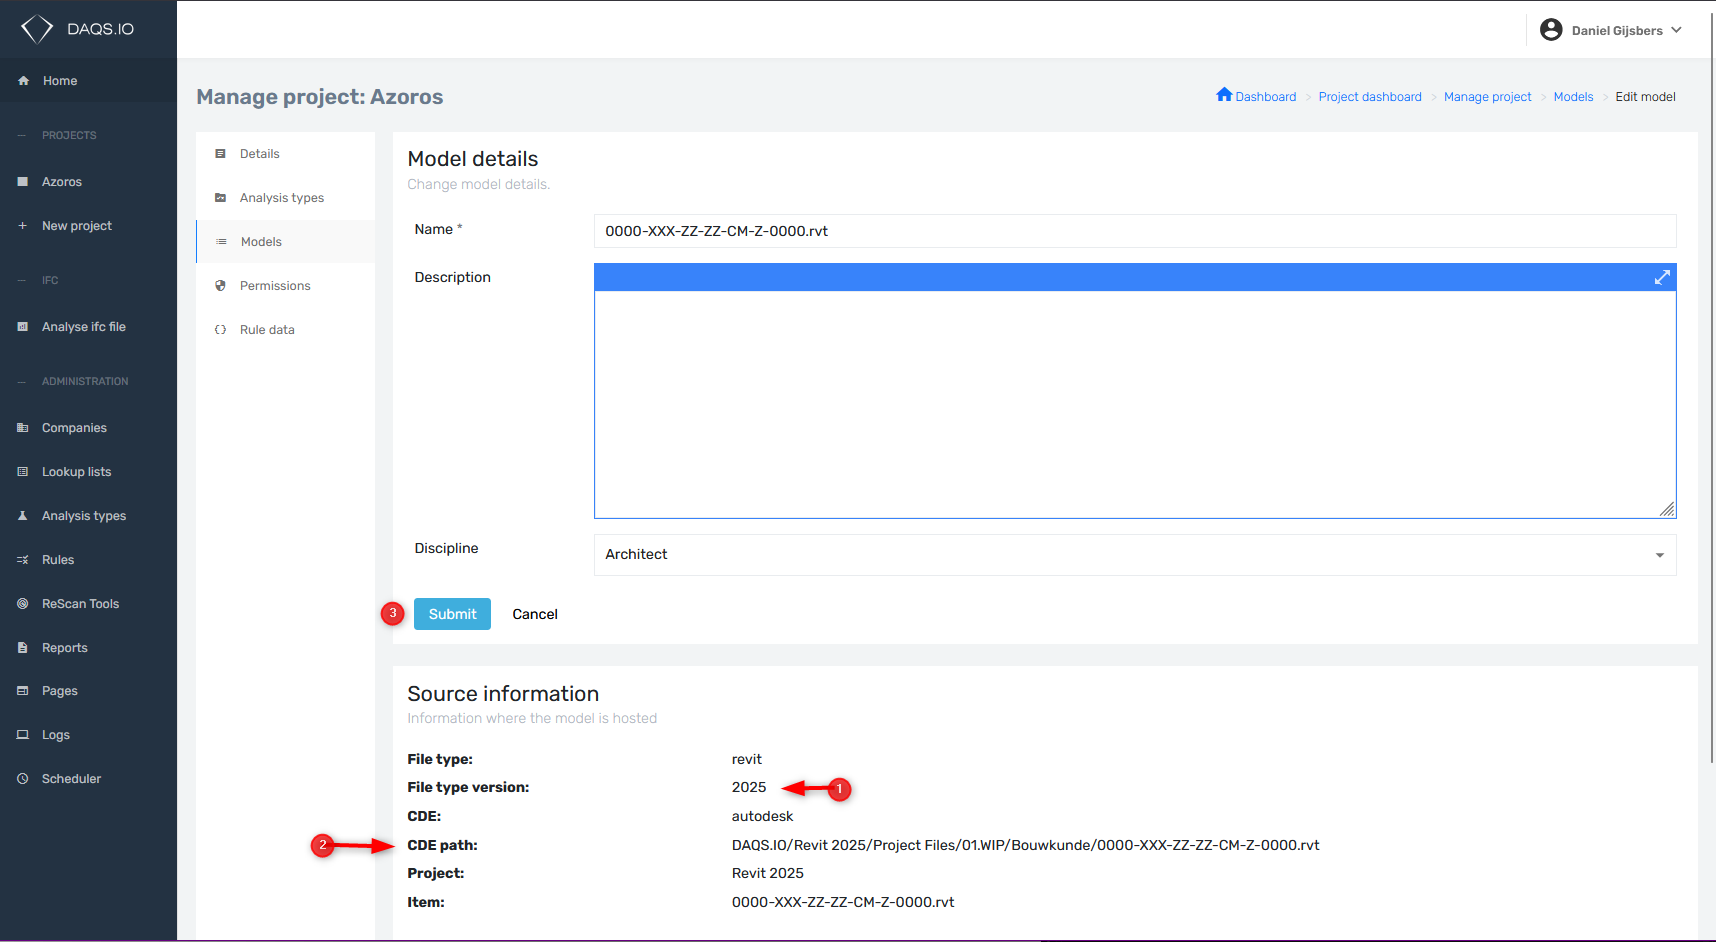Viewport: 1716px width, 942px height.
Task: Click the page vertical scrollbar
Action: (x=1712, y=390)
